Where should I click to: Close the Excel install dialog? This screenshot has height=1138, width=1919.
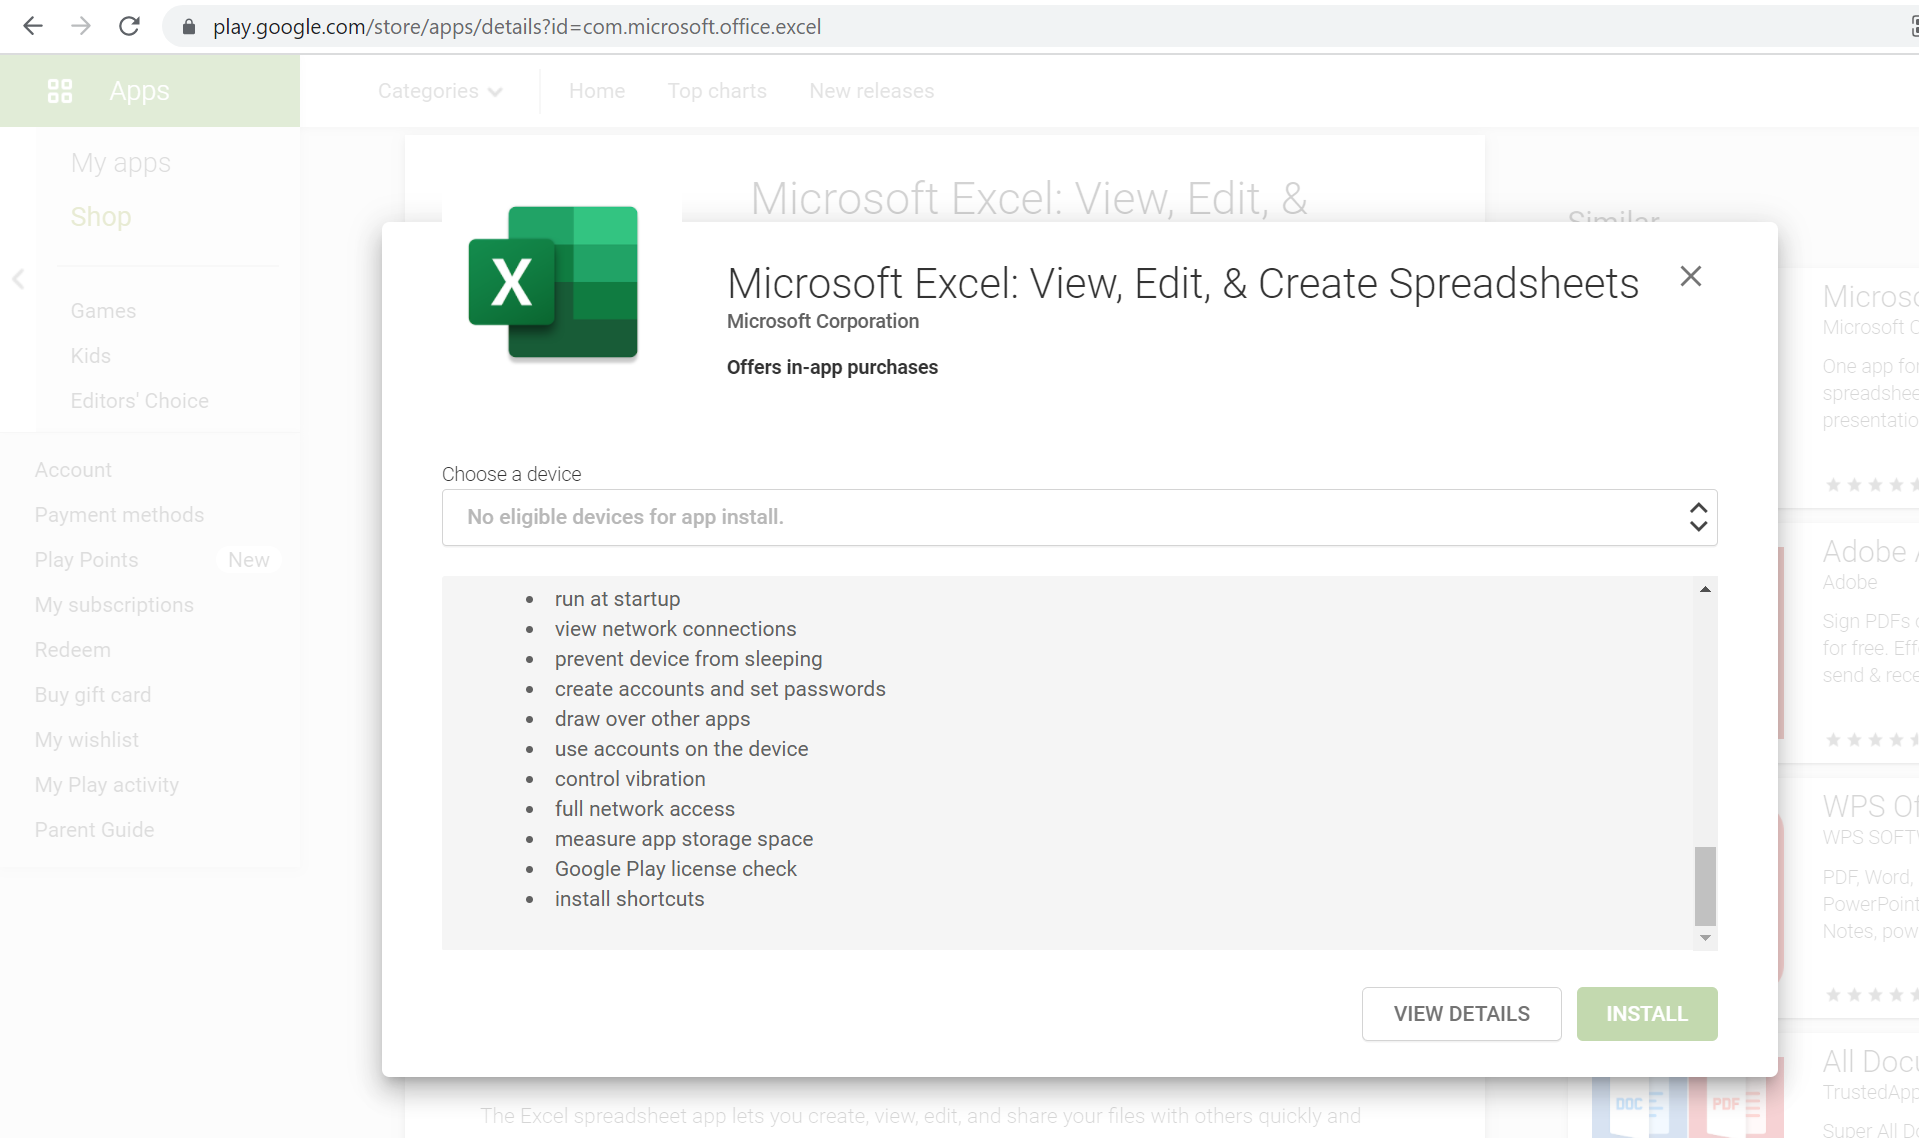pyautogui.click(x=1690, y=276)
